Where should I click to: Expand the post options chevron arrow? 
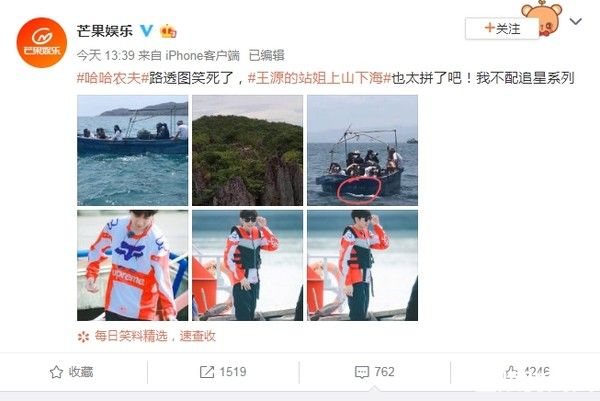coord(576,21)
